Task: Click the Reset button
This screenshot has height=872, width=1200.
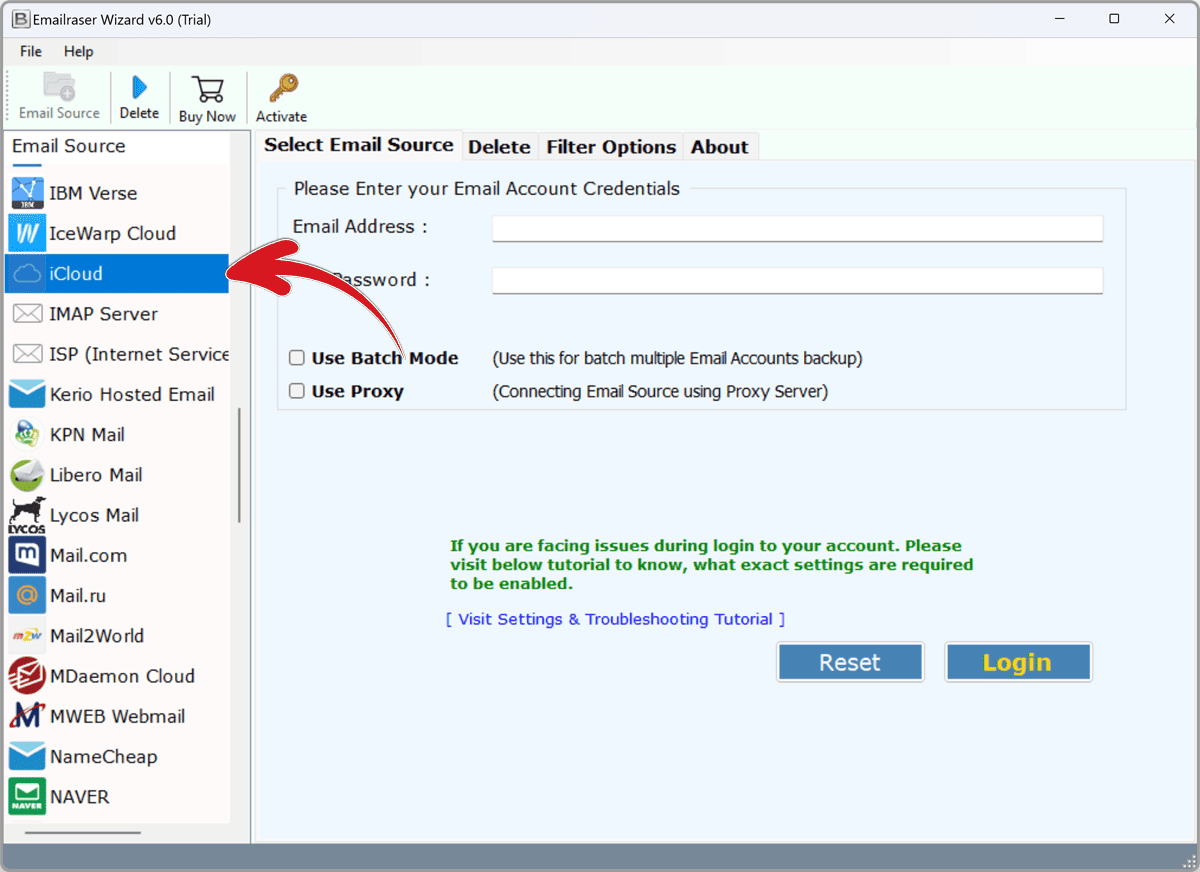Action: pyautogui.click(x=850, y=662)
